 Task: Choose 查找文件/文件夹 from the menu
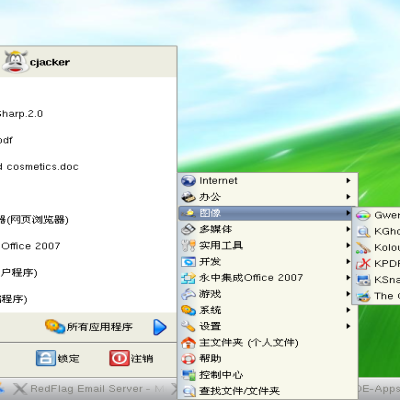pyautogui.click(x=268, y=391)
